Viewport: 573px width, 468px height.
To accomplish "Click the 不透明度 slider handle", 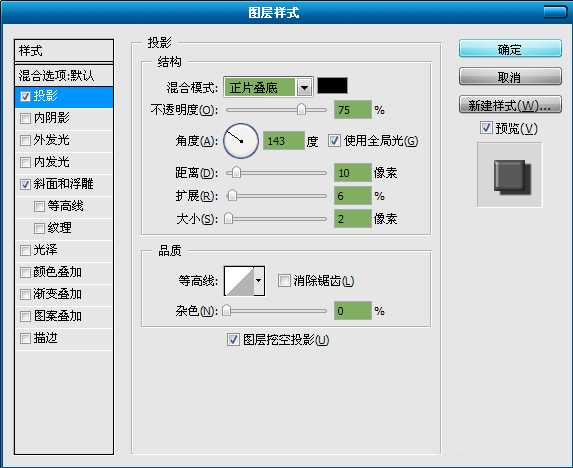I will tap(301, 109).
